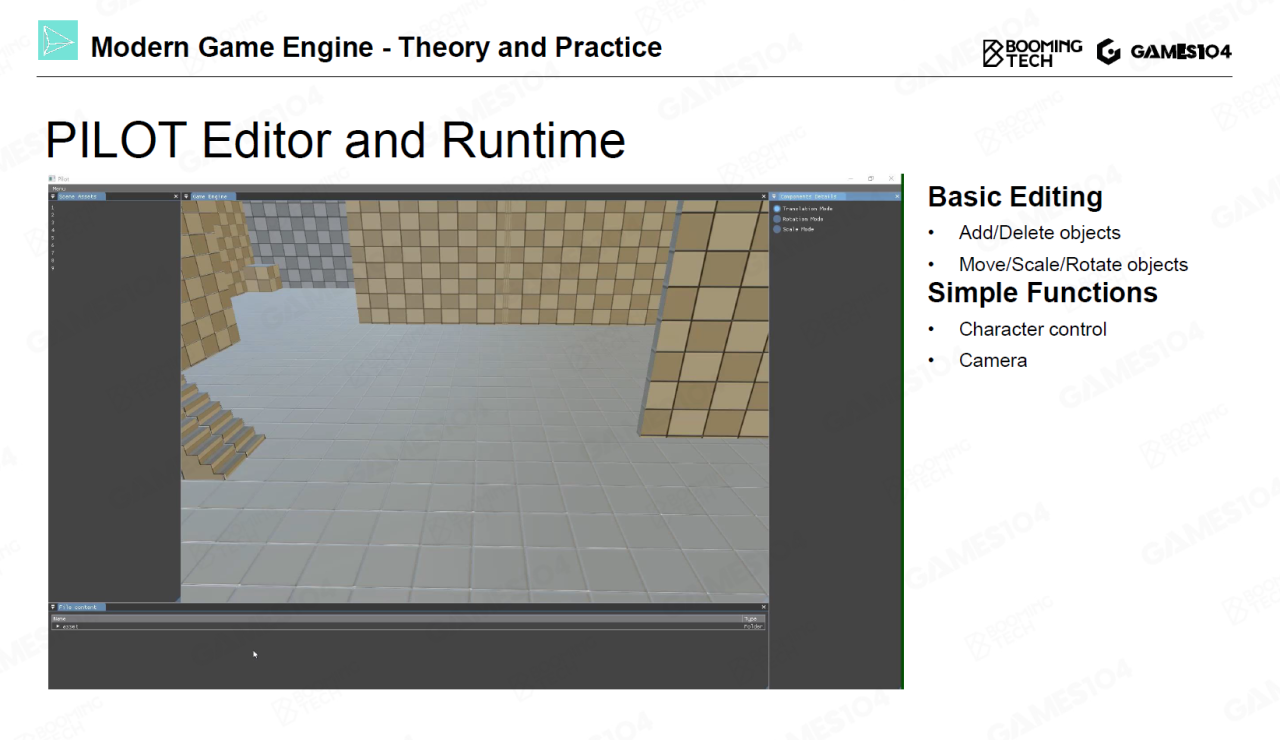
Task: Select Scale Mode radio button
Action: [x=777, y=229]
